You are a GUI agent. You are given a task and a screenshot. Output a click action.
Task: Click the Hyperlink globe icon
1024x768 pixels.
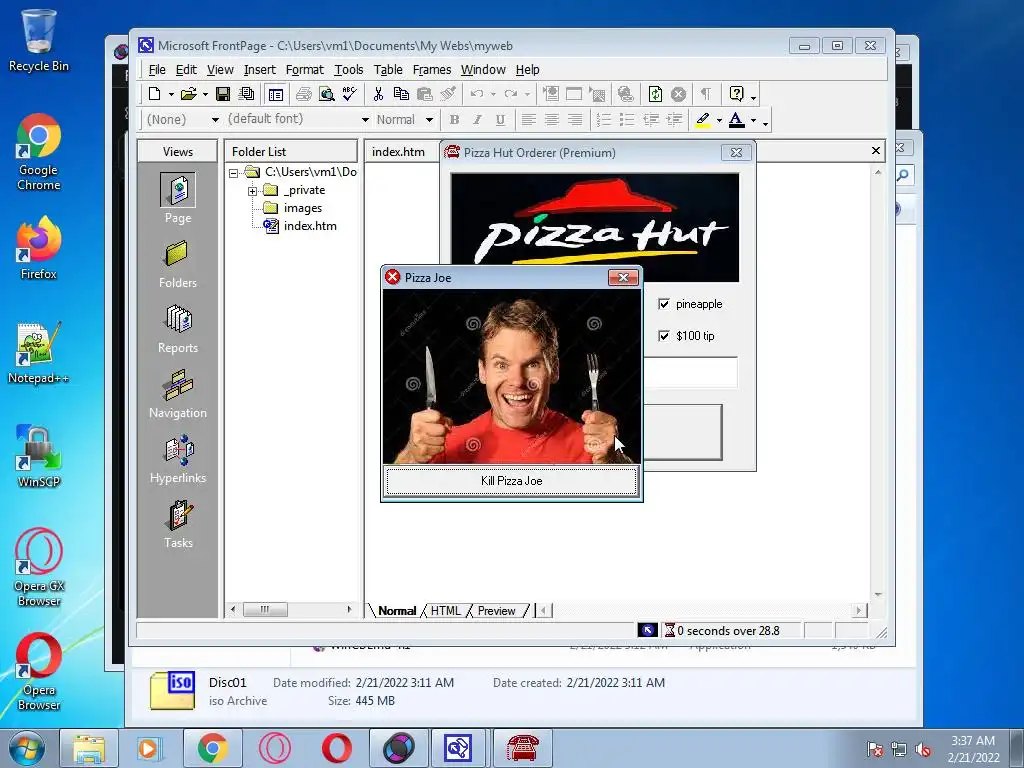(626, 94)
